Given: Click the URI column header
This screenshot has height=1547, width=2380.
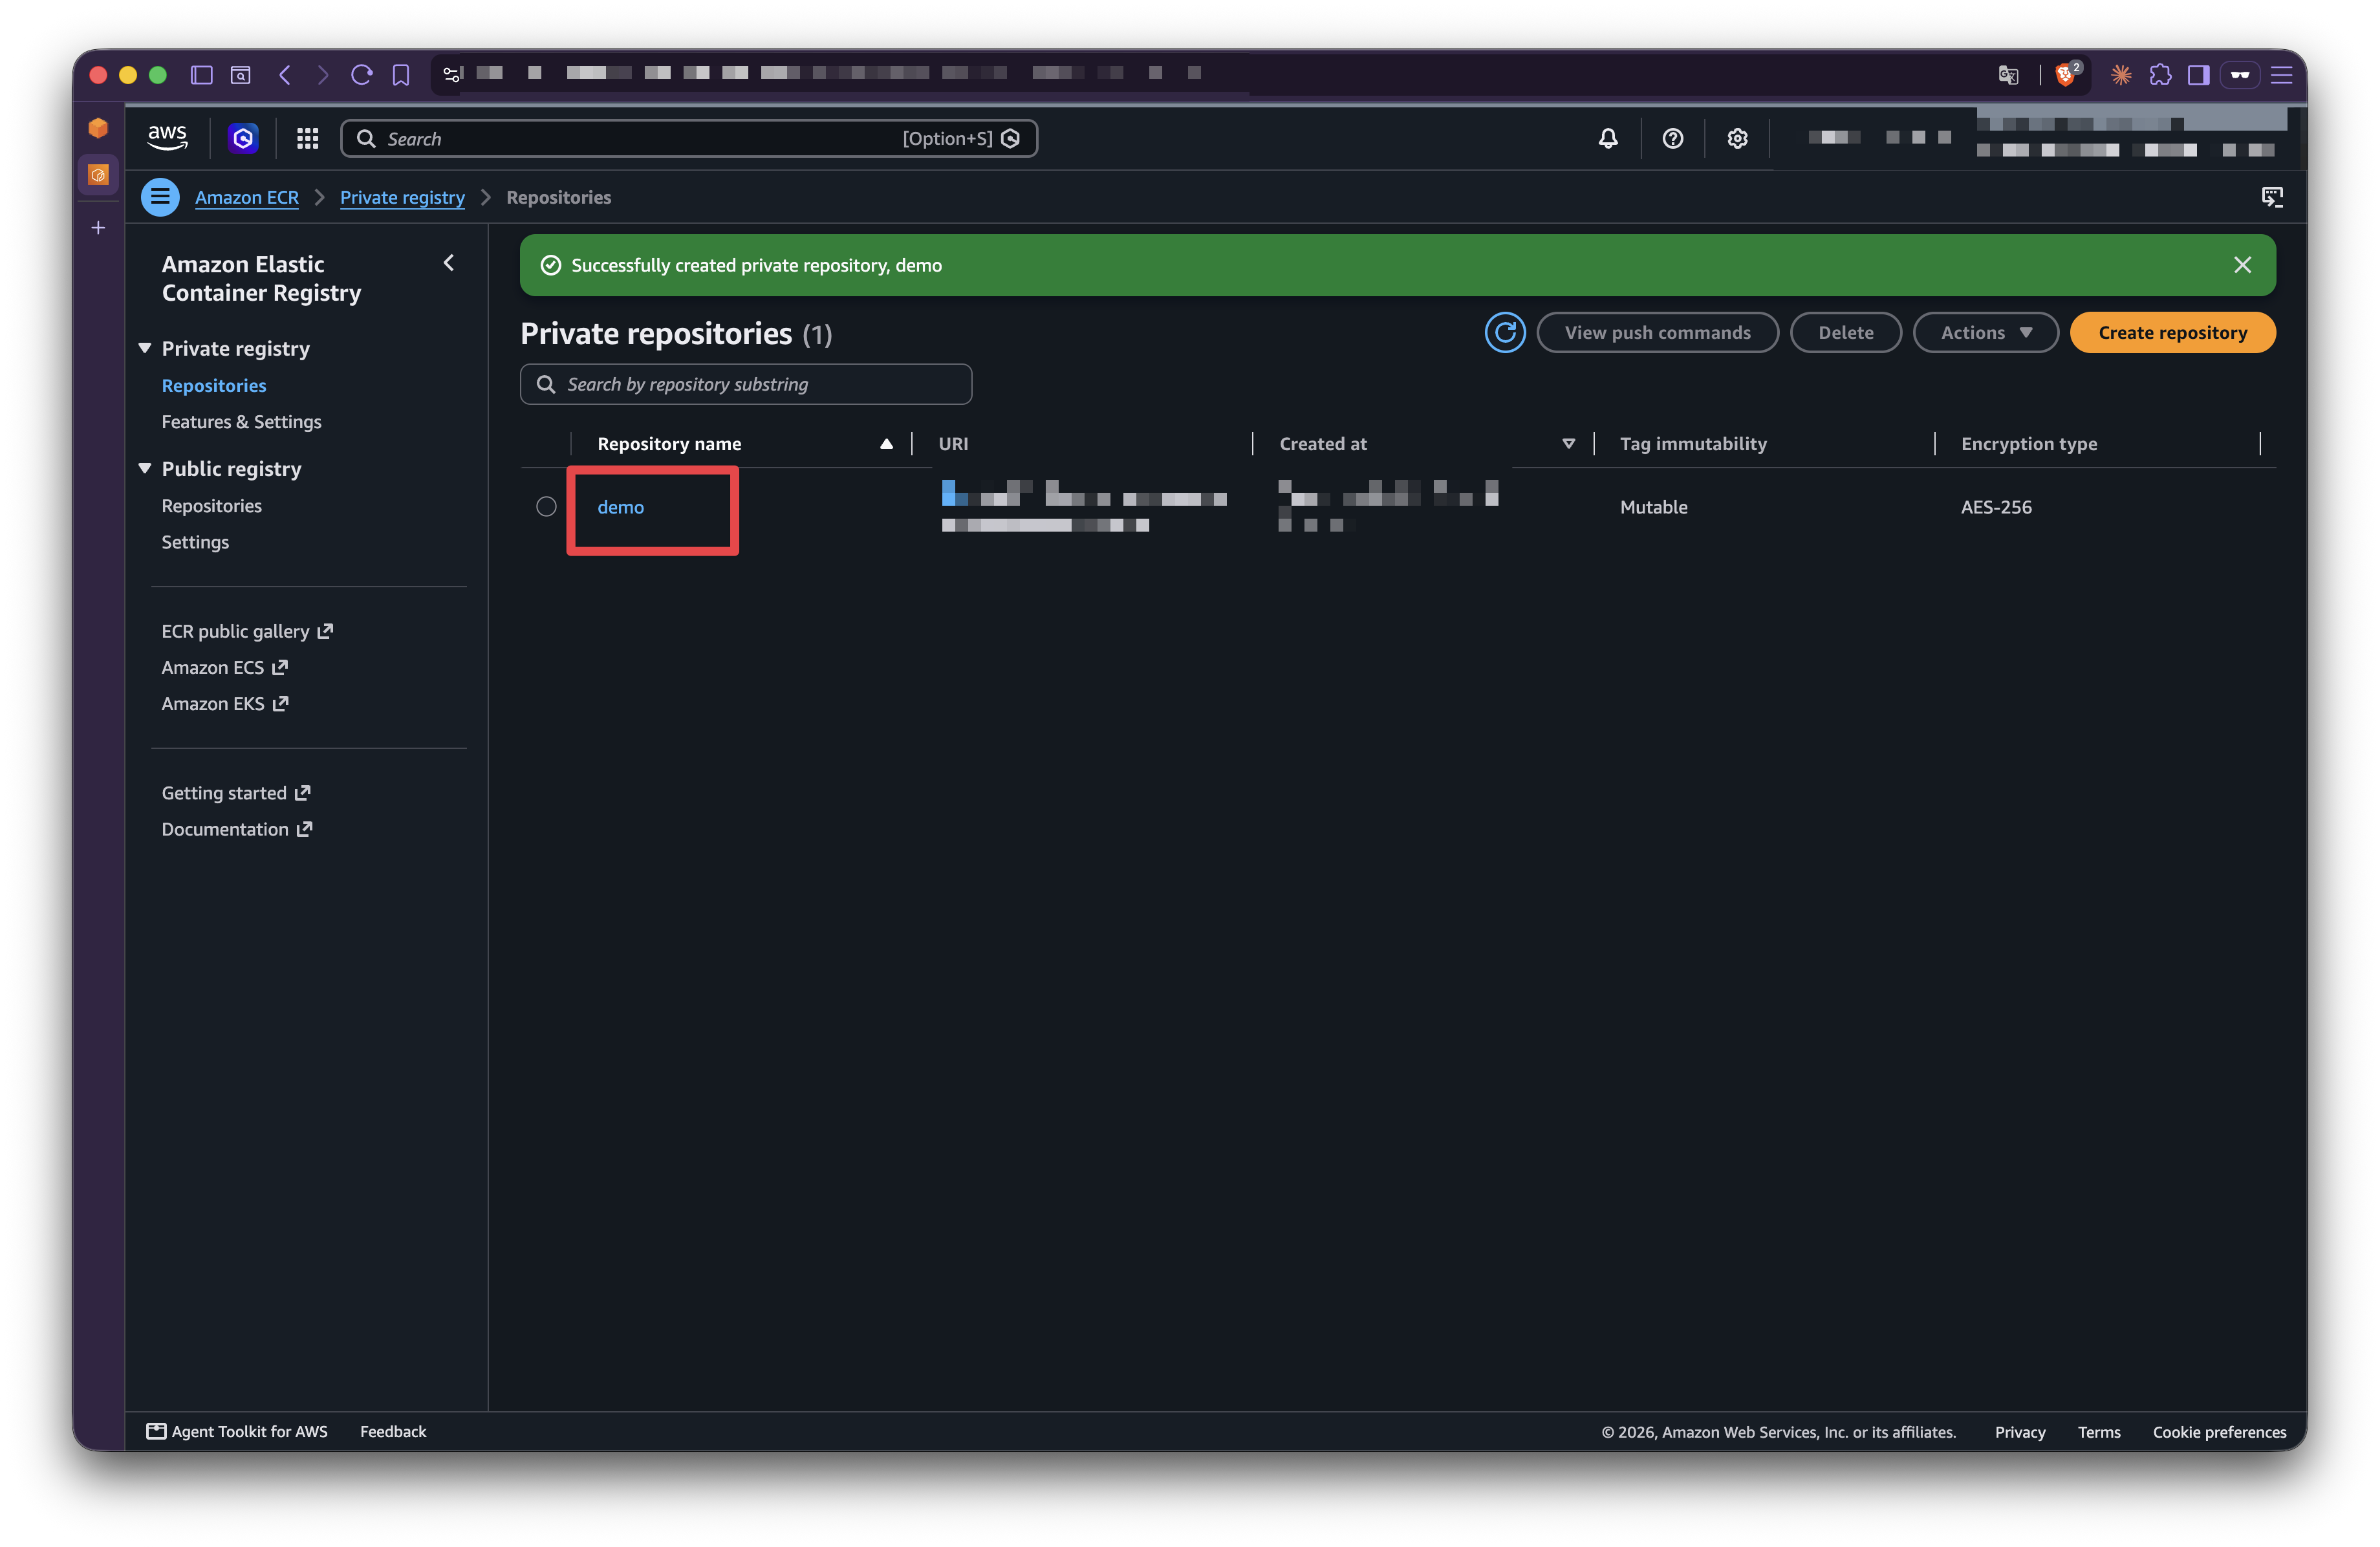Looking at the screenshot, I should pos(953,444).
